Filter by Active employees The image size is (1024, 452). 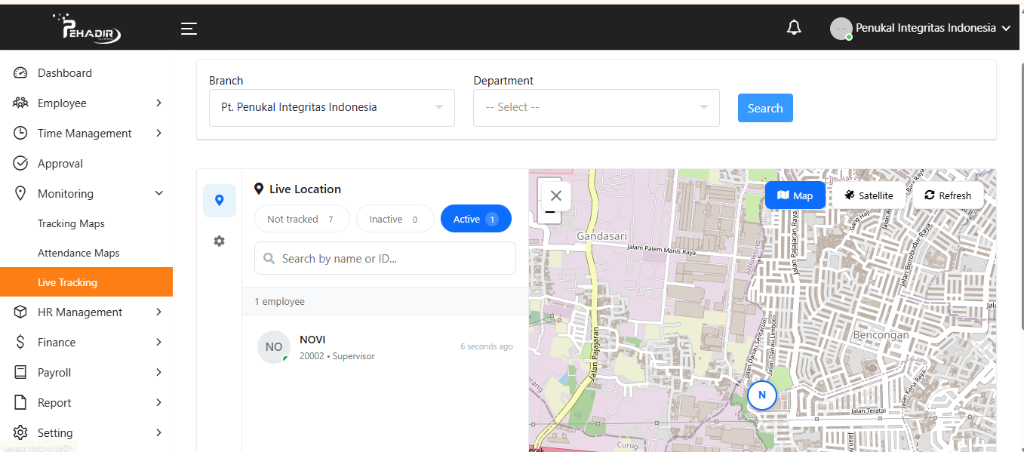point(476,219)
